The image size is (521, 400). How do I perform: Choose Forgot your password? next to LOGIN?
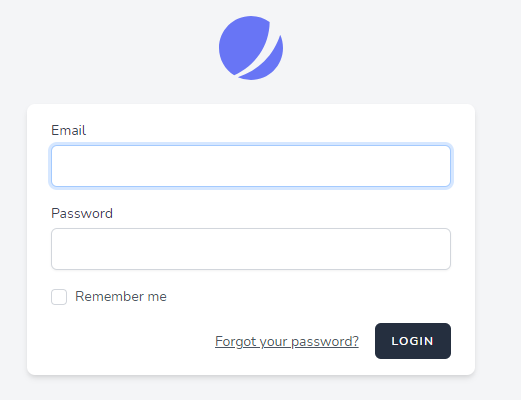pyautogui.click(x=287, y=341)
